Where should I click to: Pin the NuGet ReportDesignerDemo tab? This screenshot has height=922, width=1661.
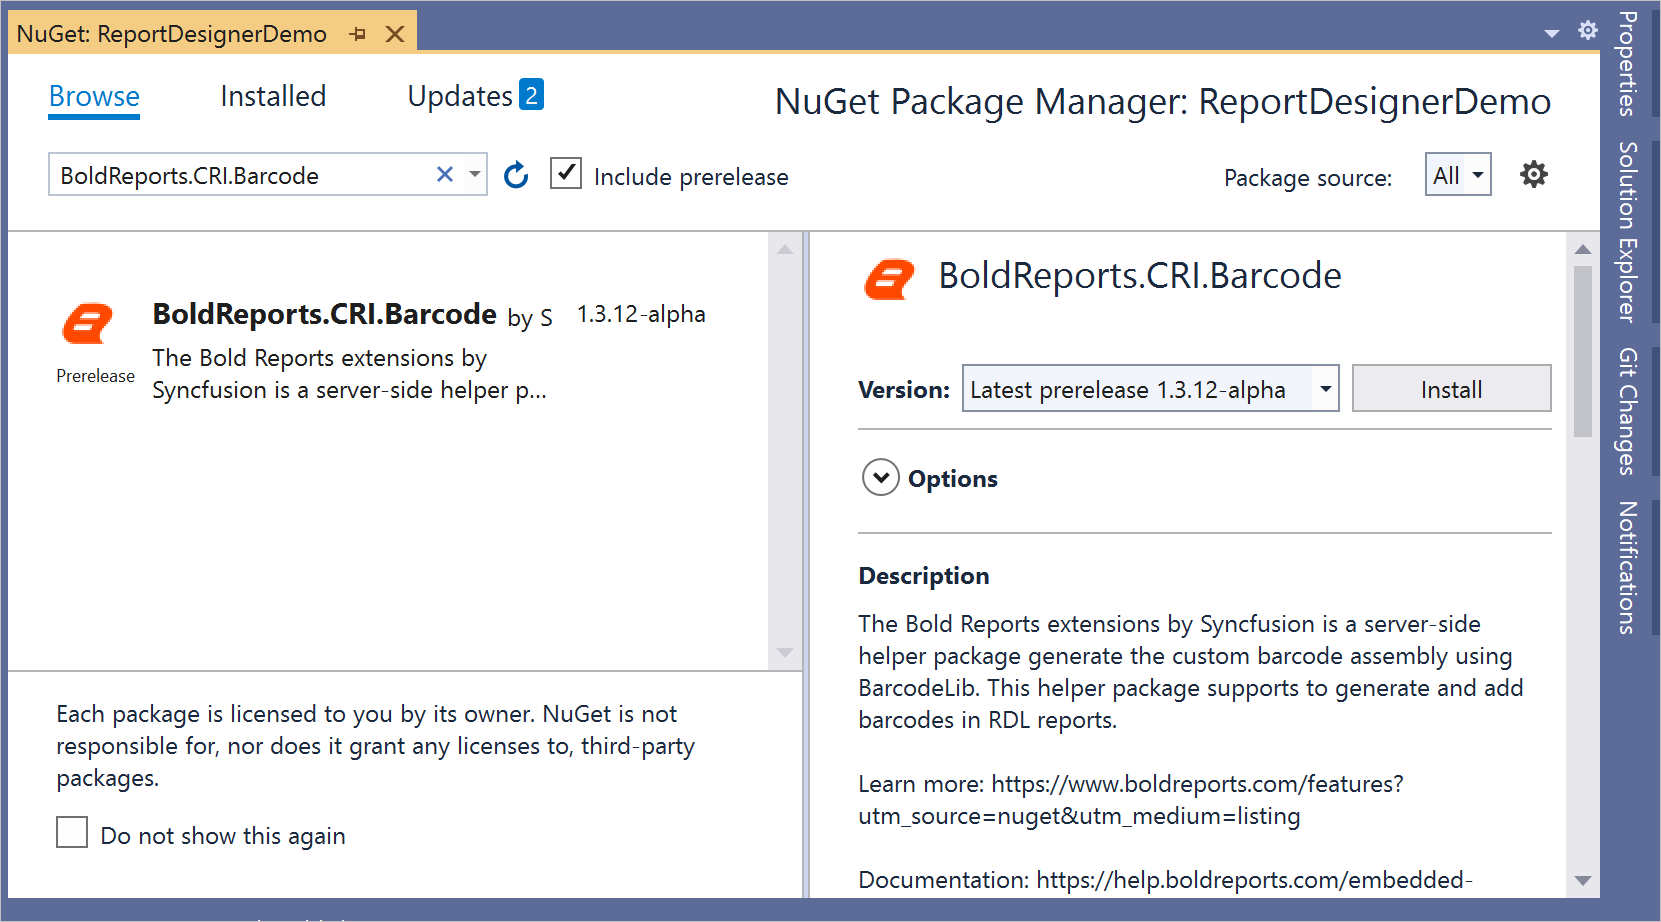pos(358,34)
